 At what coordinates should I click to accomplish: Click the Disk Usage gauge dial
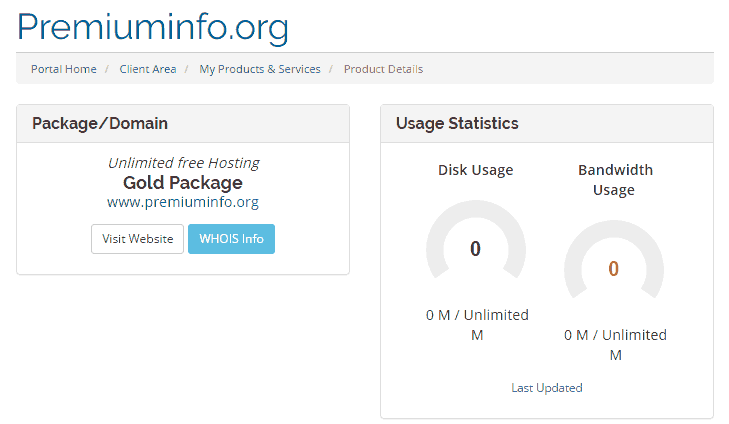pyautogui.click(x=476, y=241)
